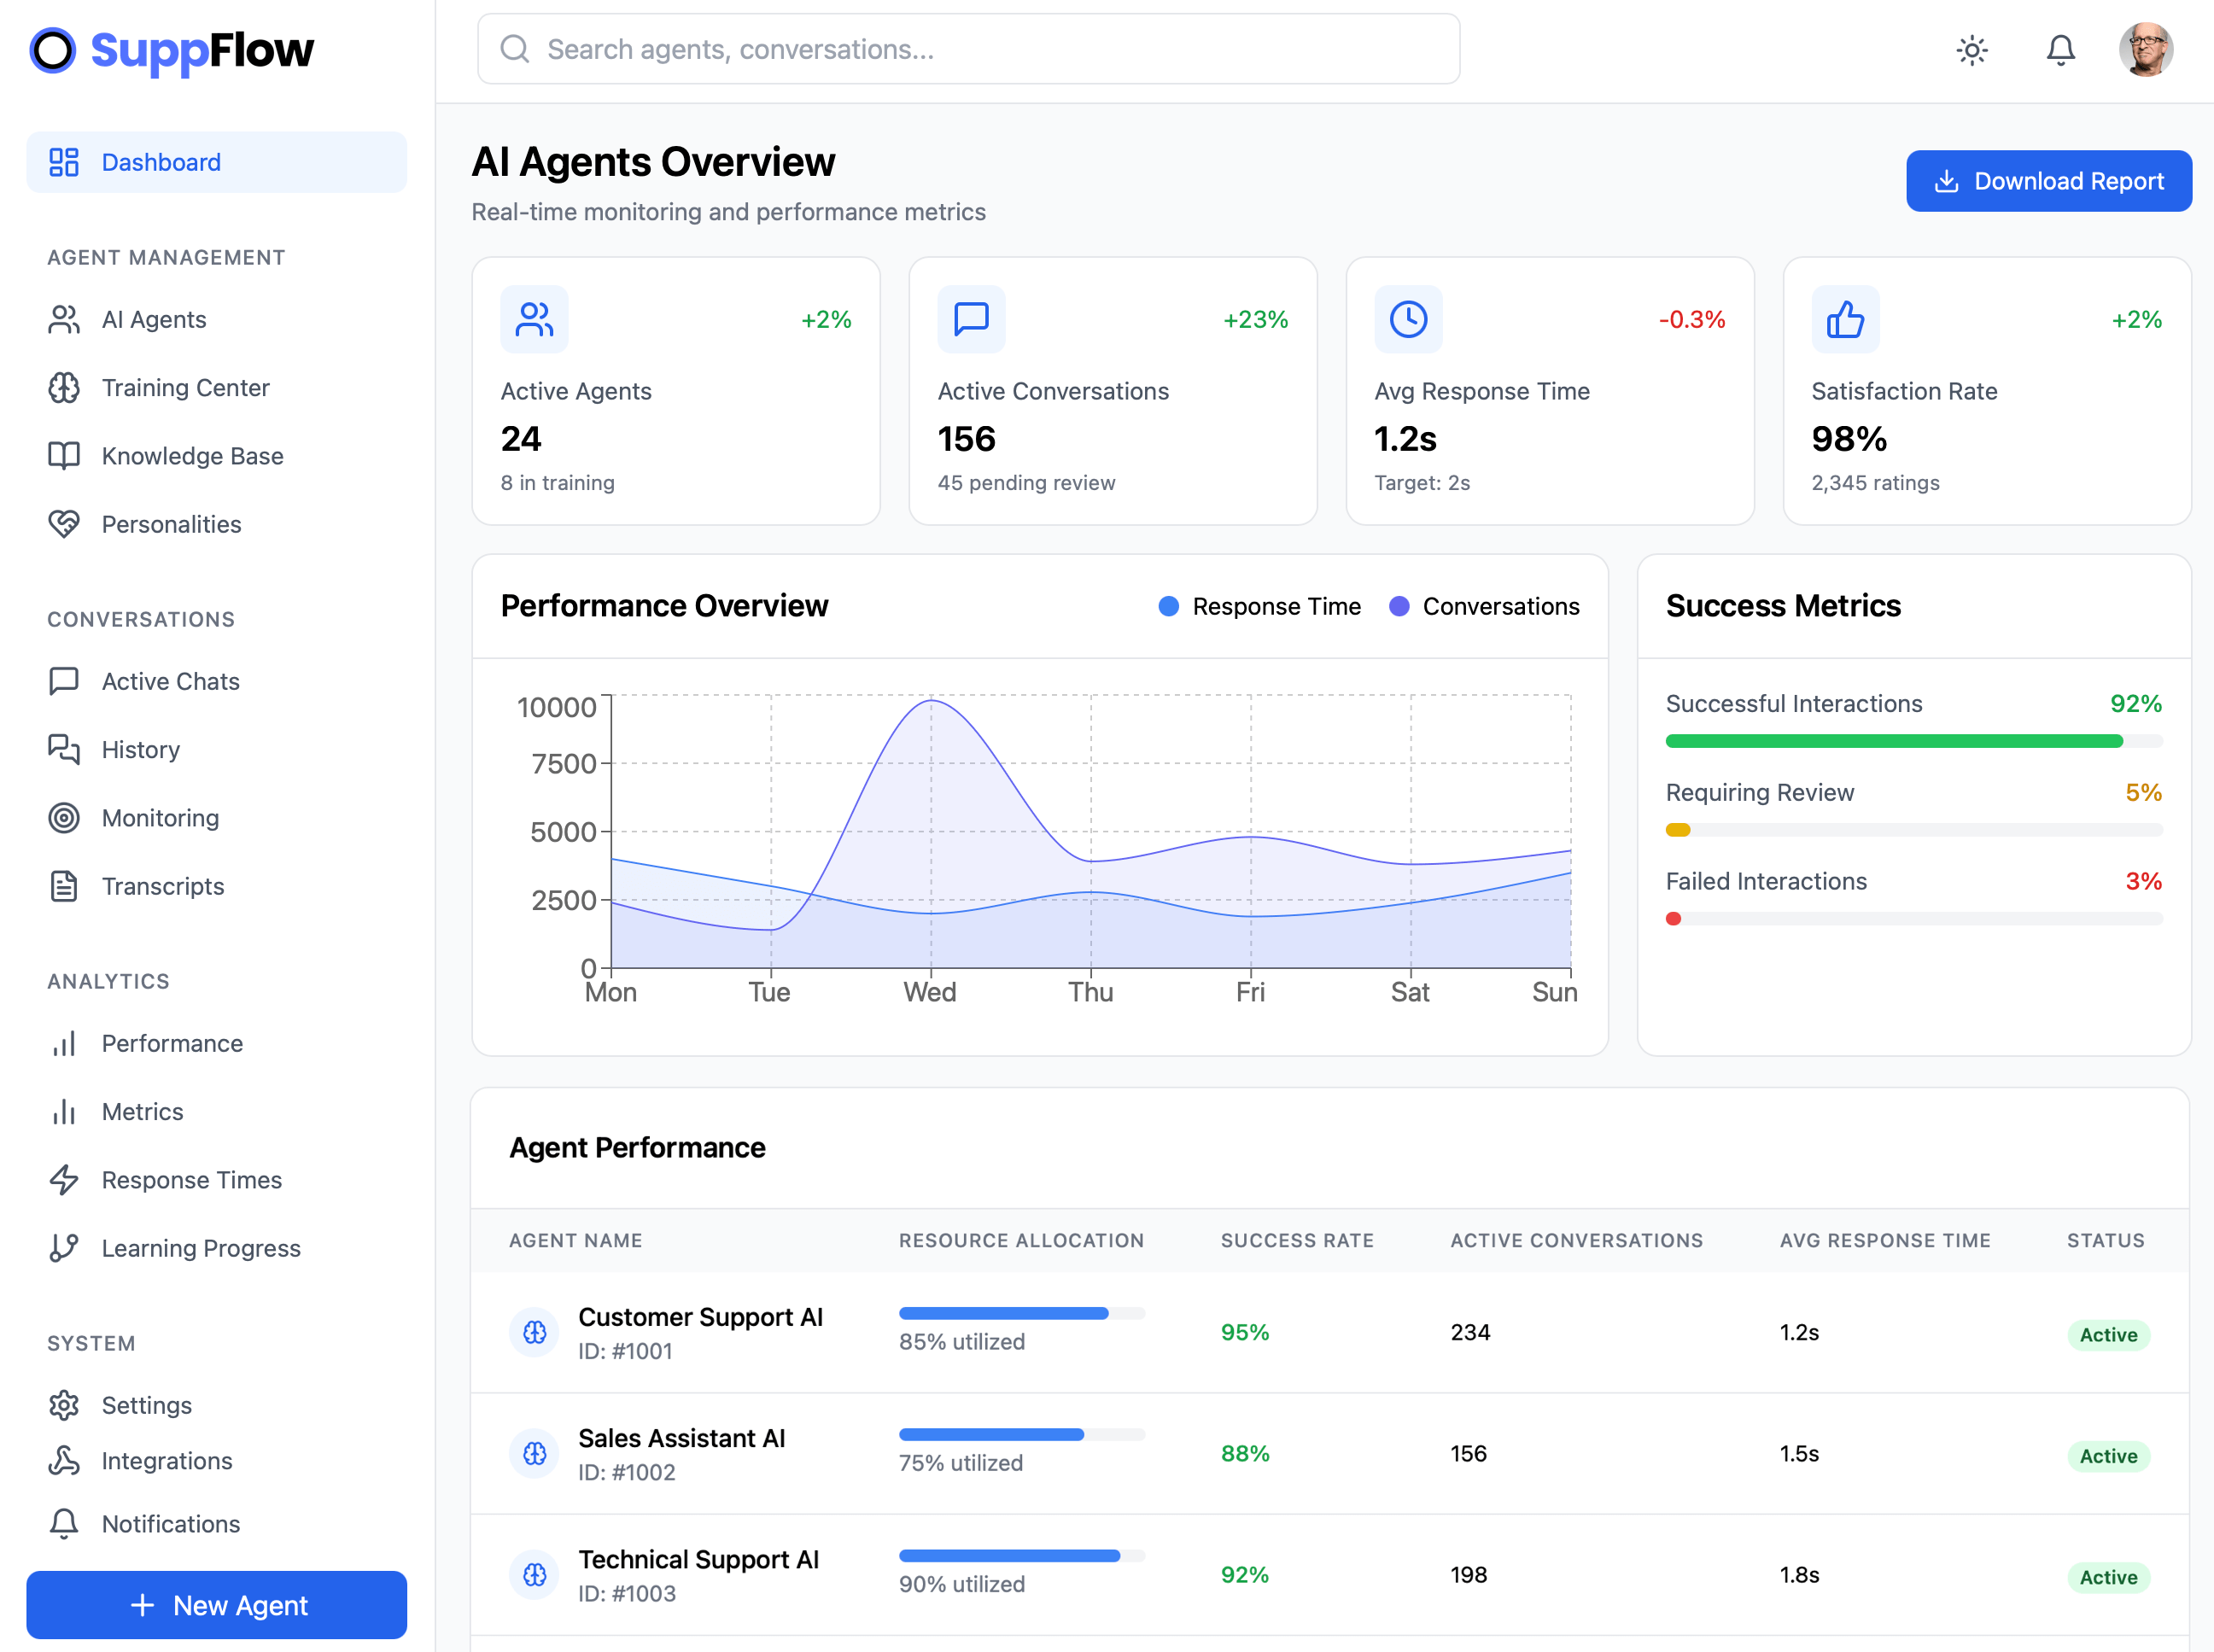Viewport: 2214px width, 1652px height.
Task: Click the Monitoring target icon
Action: click(x=64, y=818)
